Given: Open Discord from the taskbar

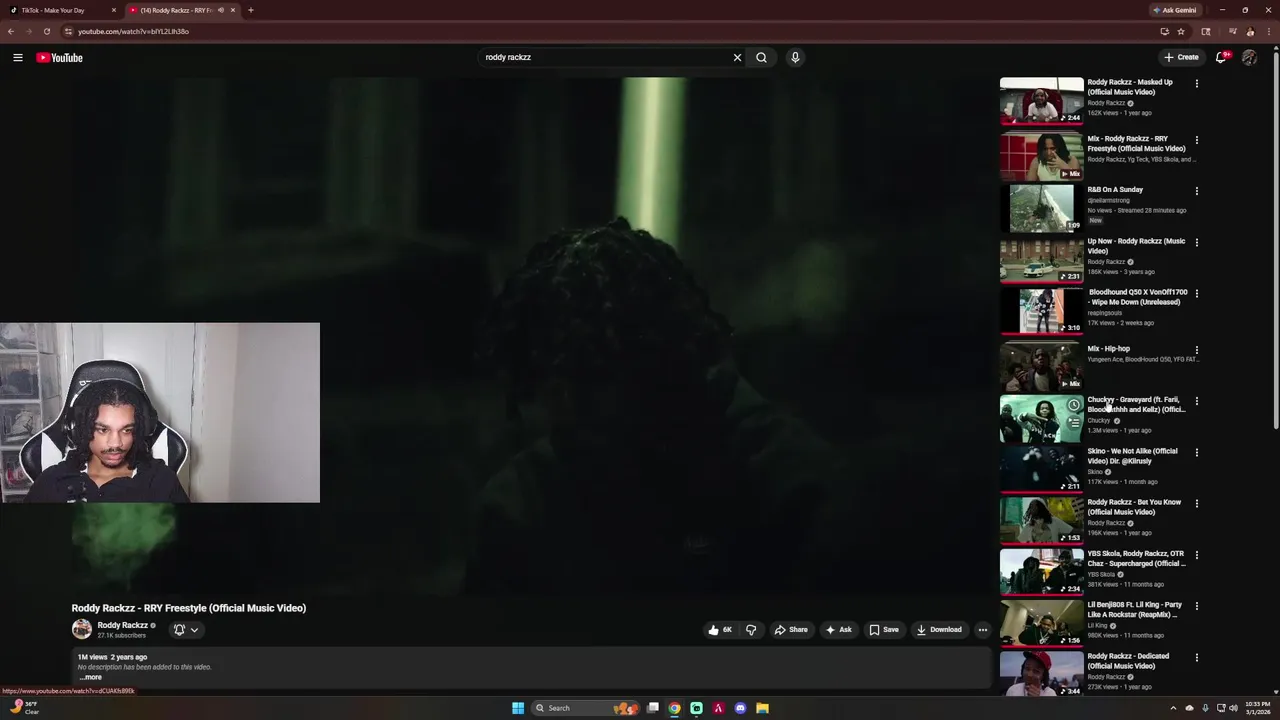Looking at the screenshot, I should coord(740,708).
